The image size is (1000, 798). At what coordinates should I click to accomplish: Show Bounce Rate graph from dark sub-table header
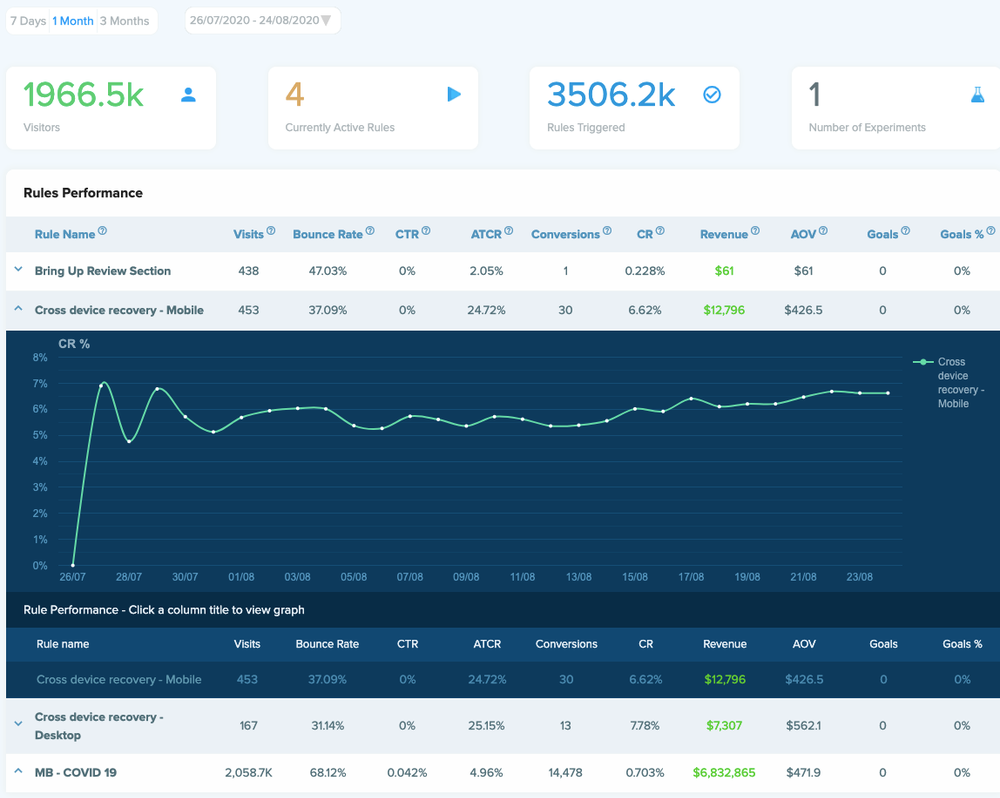point(327,644)
